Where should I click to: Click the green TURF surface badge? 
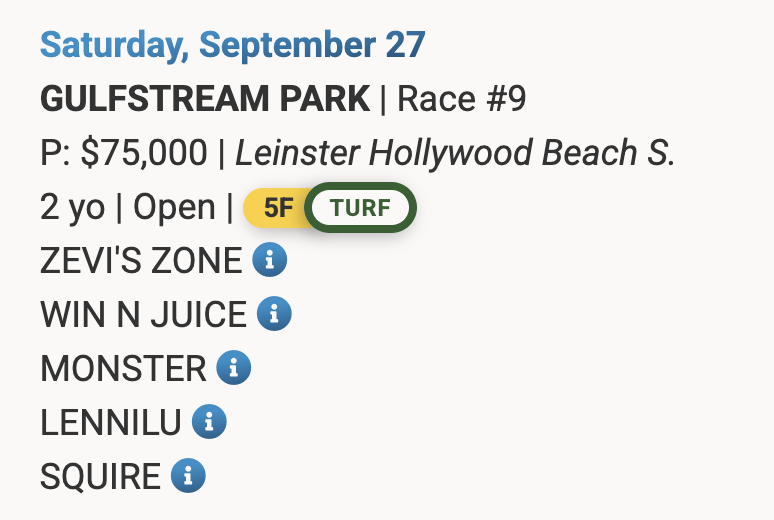coord(360,208)
